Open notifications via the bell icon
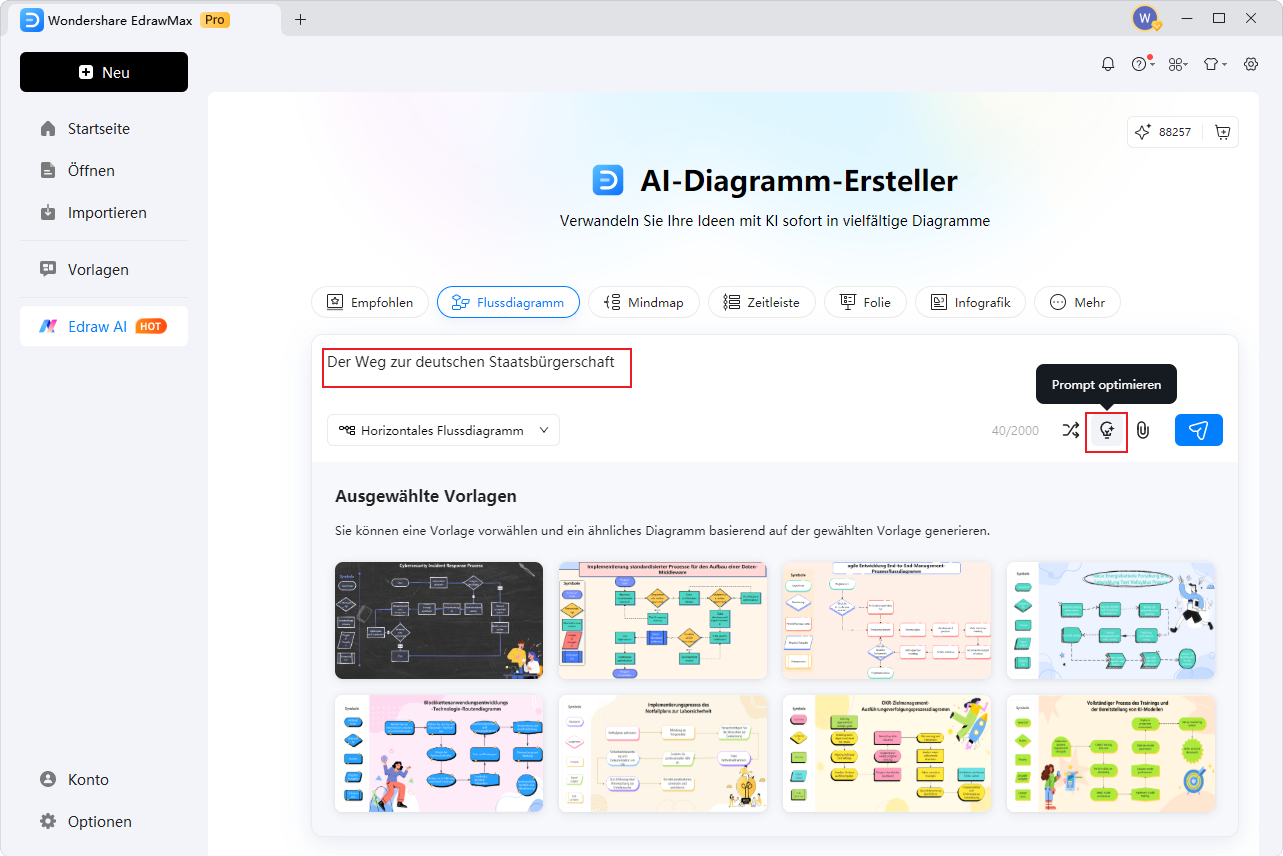The height and width of the screenshot is (856, 1283). (1107, 63)
